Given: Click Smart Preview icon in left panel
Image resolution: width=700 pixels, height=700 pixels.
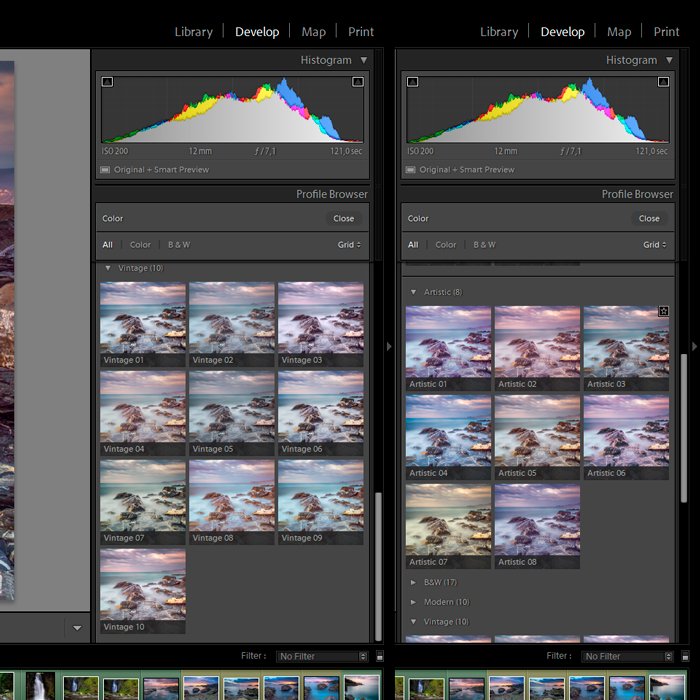Looking at the screenshot, I should [x=105, y=170].
